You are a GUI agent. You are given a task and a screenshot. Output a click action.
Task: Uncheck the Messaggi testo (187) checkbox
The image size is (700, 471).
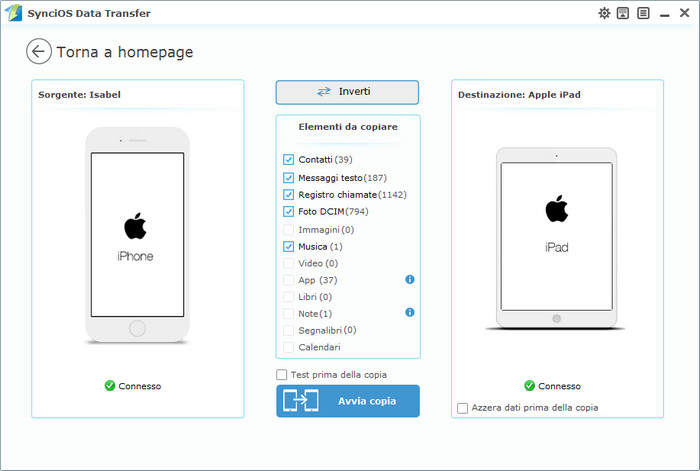coord(288,178)
